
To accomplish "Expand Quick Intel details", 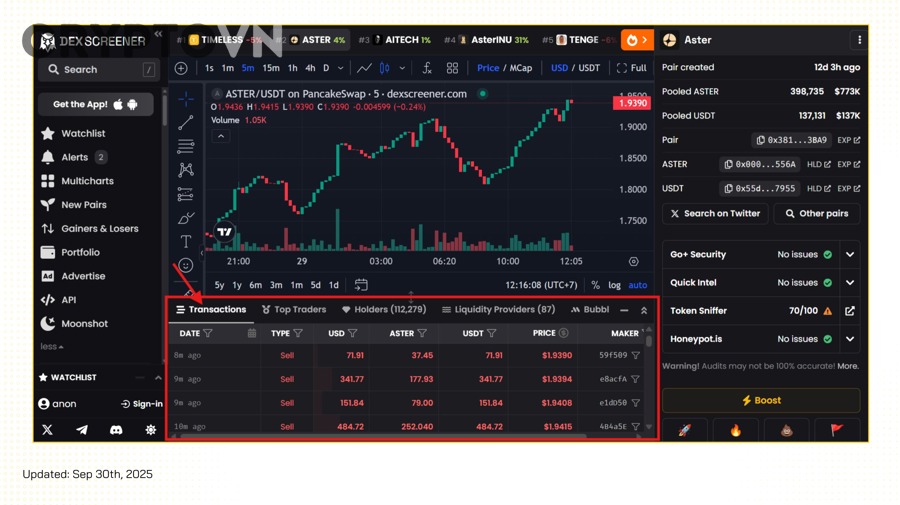I will [850, 283].
